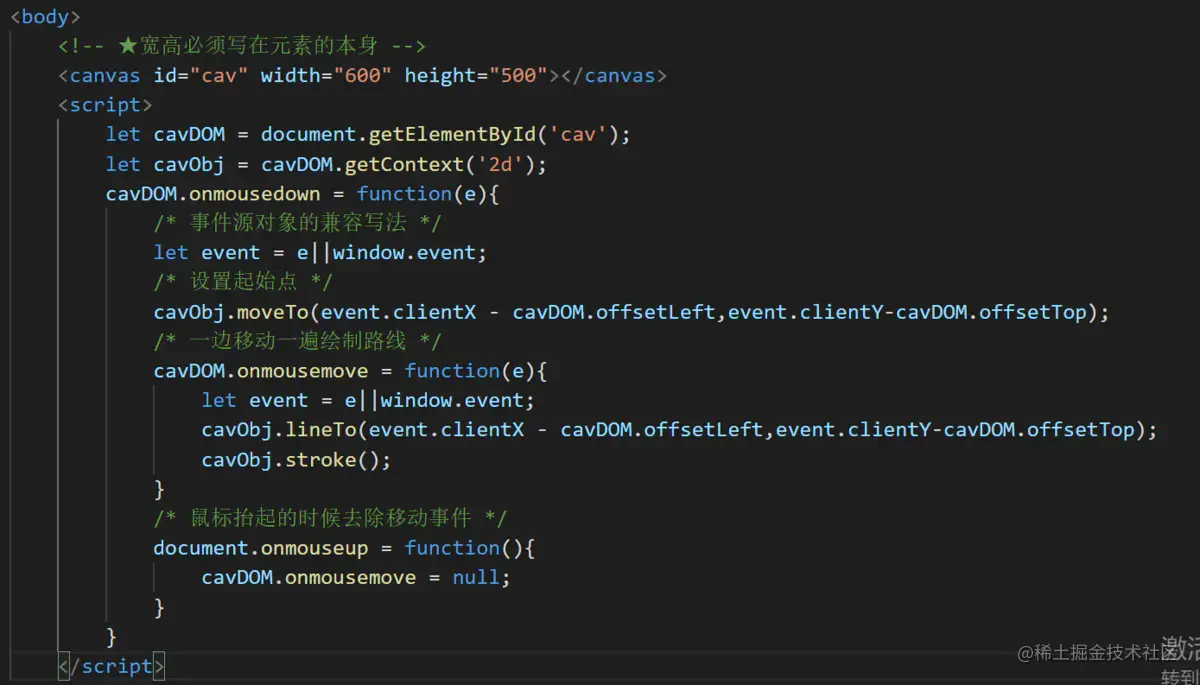The height and width of the screenshot is (685, 1200).
Task: Click the green HTML comment line
Action: (x=243, y=46)
